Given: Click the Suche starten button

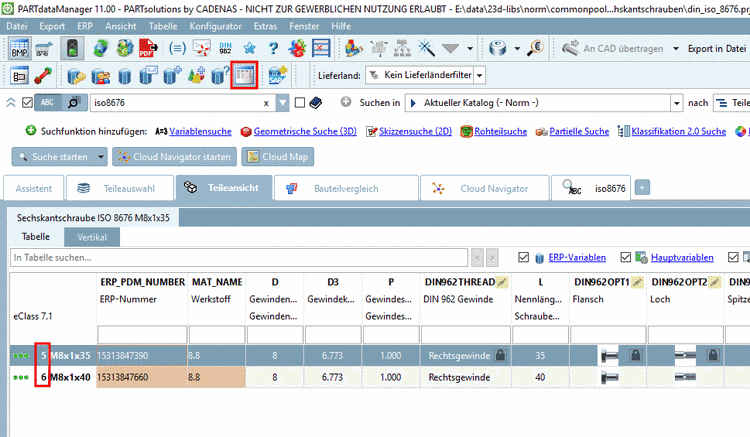Looking at the screenshot, I should coord(54,157).
